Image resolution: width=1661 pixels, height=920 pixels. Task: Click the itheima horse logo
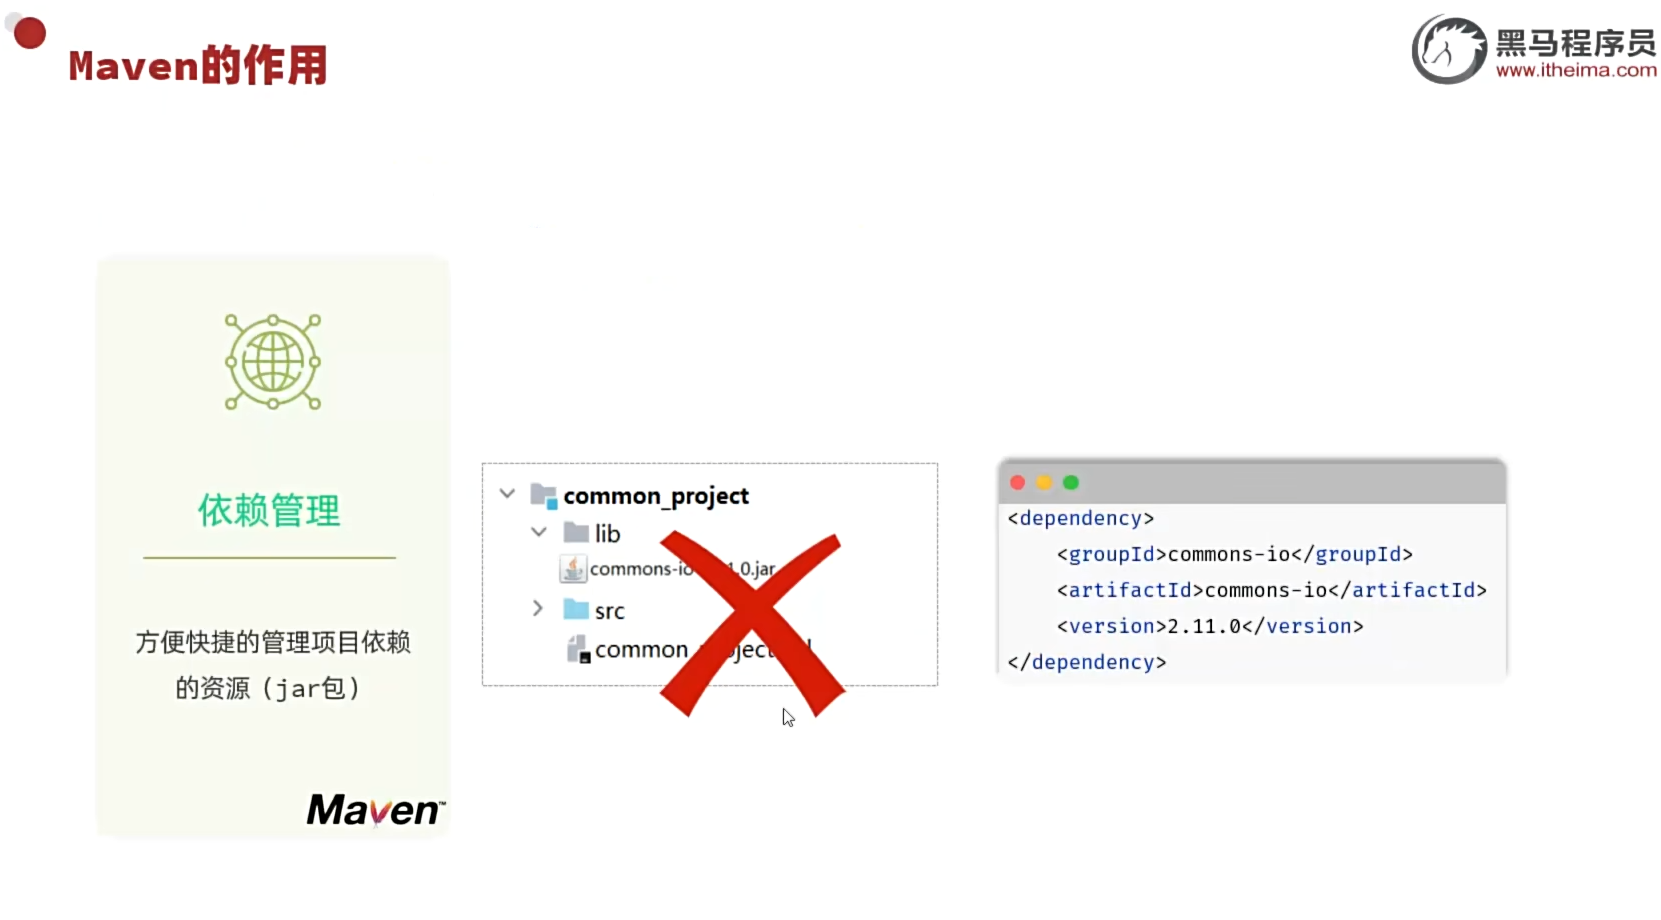[1449, 50]
